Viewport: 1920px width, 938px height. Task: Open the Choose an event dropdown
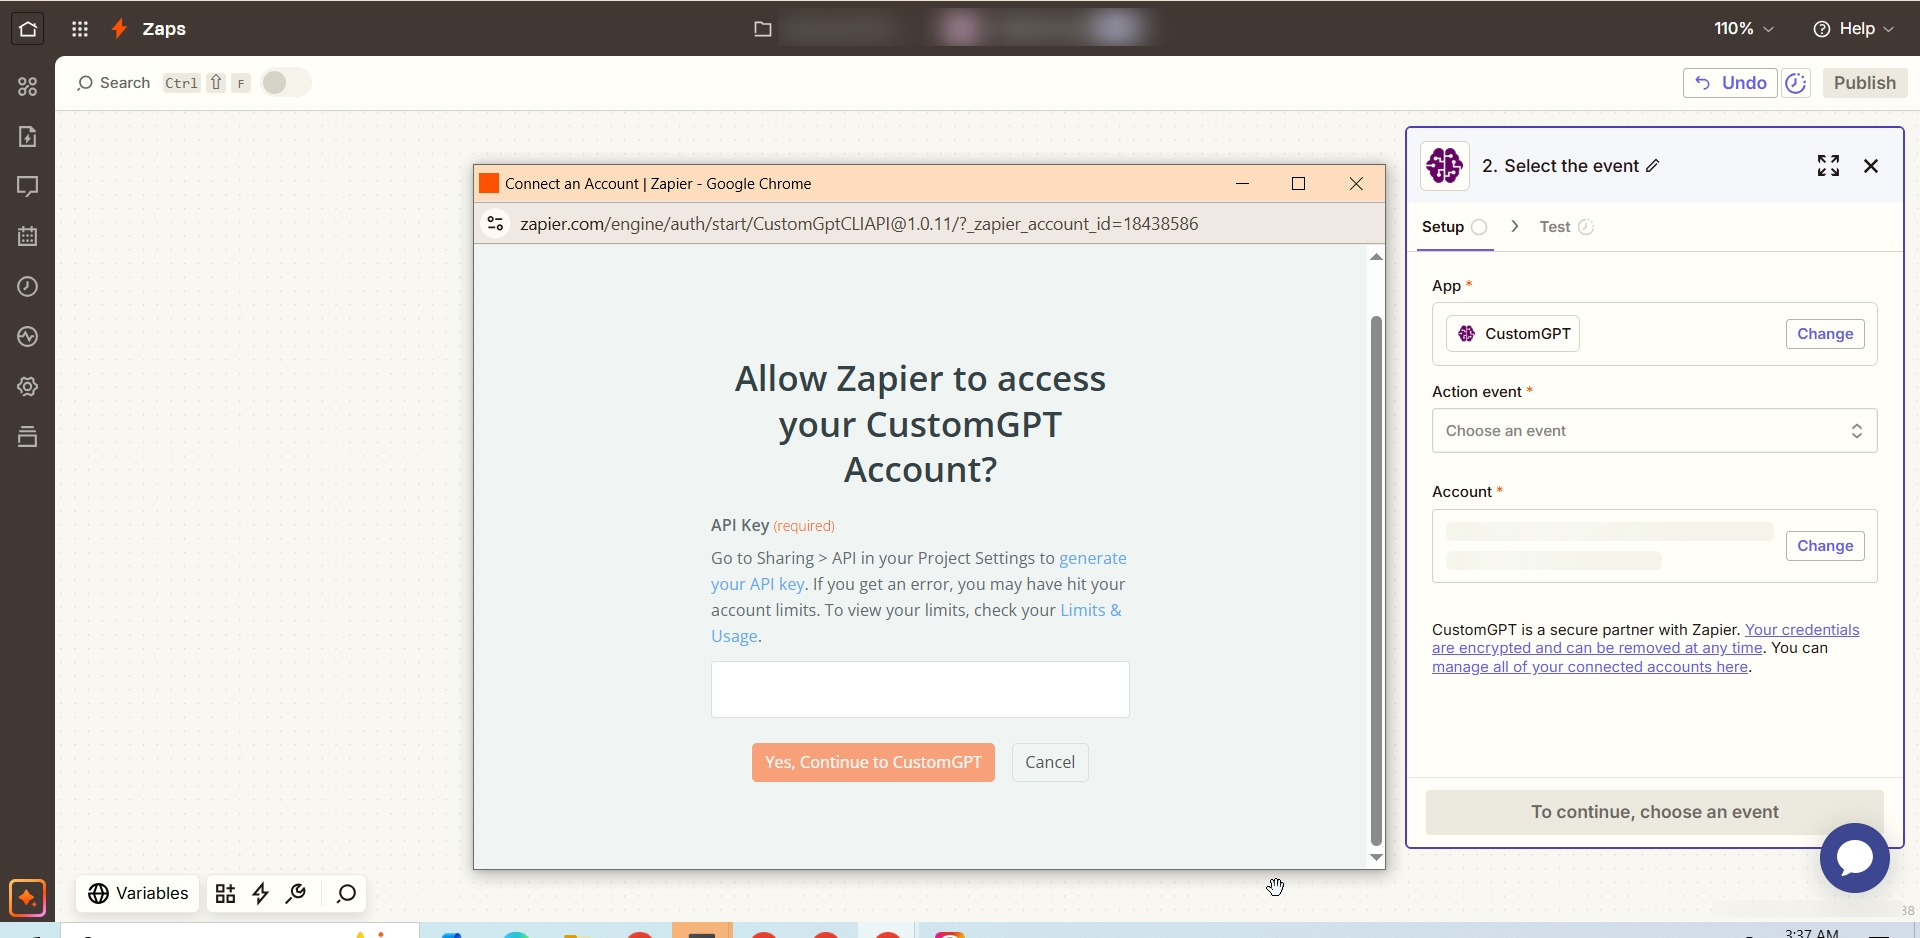1654,431
